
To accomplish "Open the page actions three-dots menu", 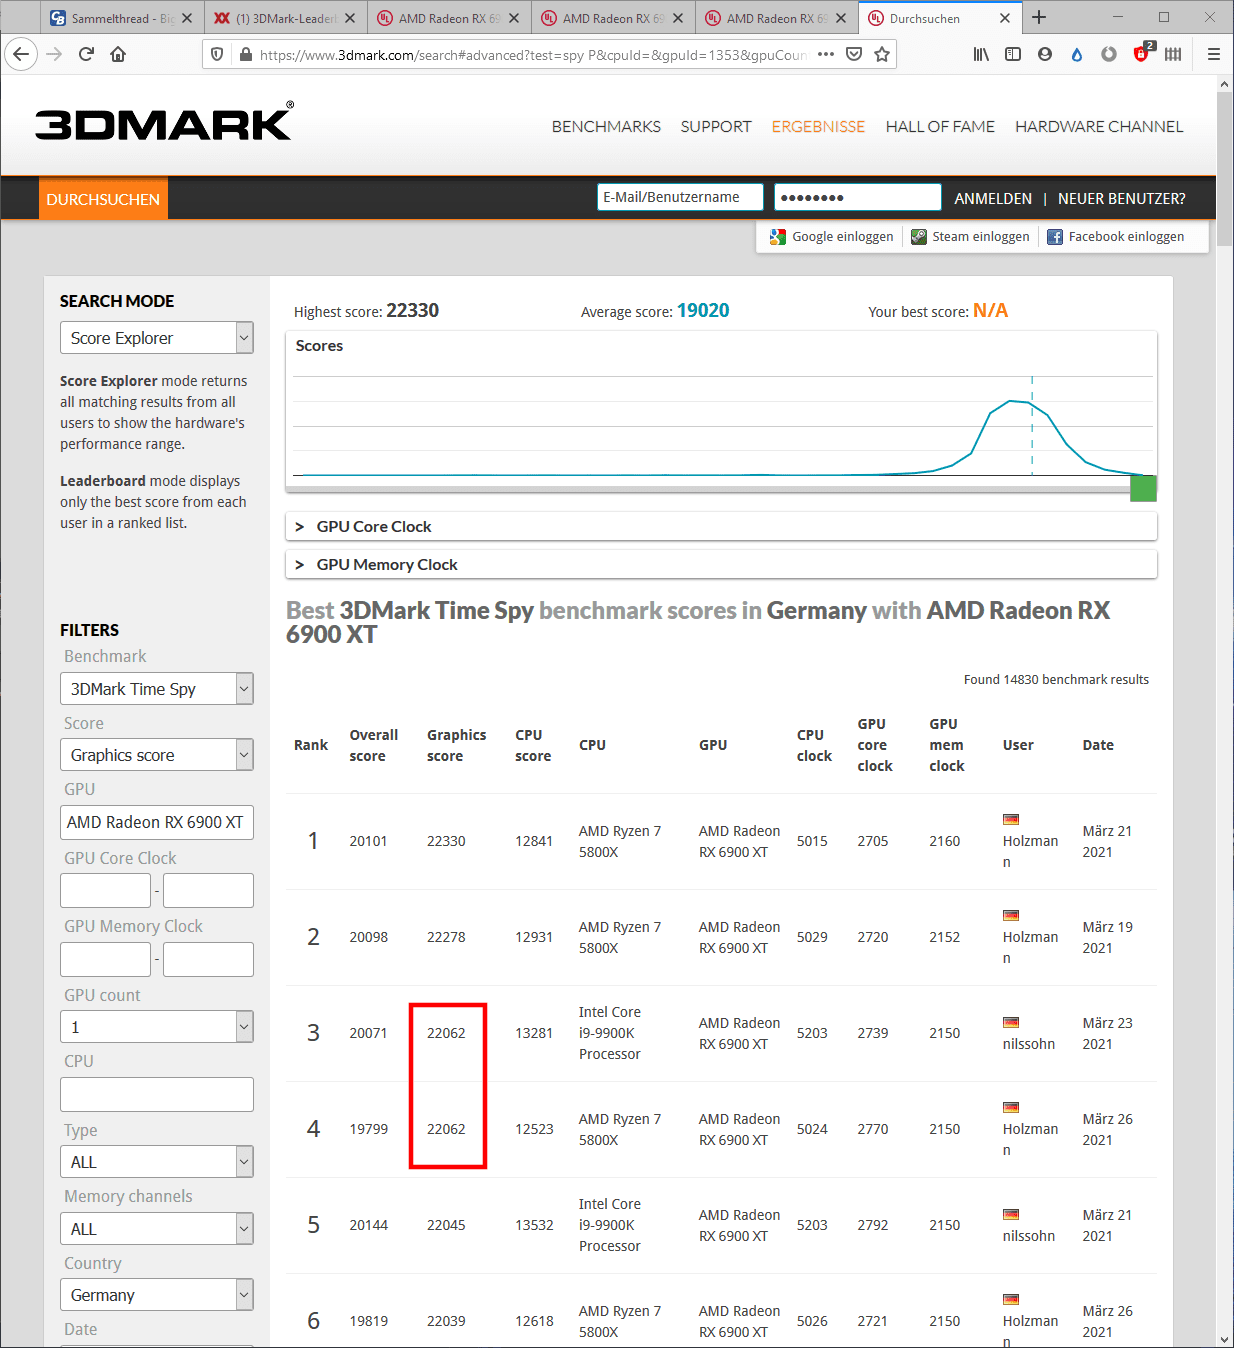I will (x=825, y=54).
